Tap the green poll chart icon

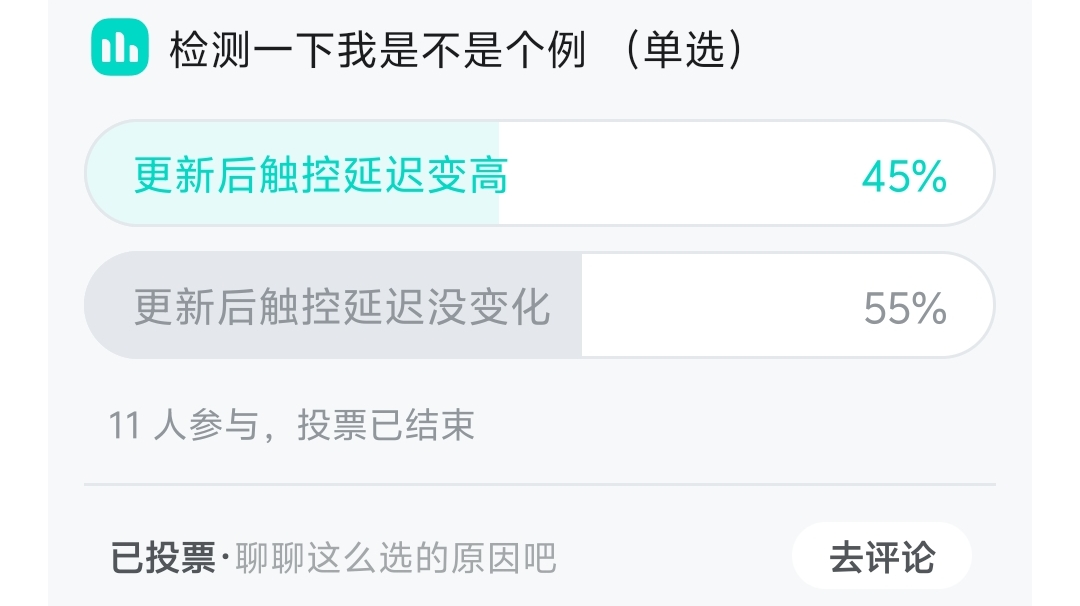coord(120,47)
